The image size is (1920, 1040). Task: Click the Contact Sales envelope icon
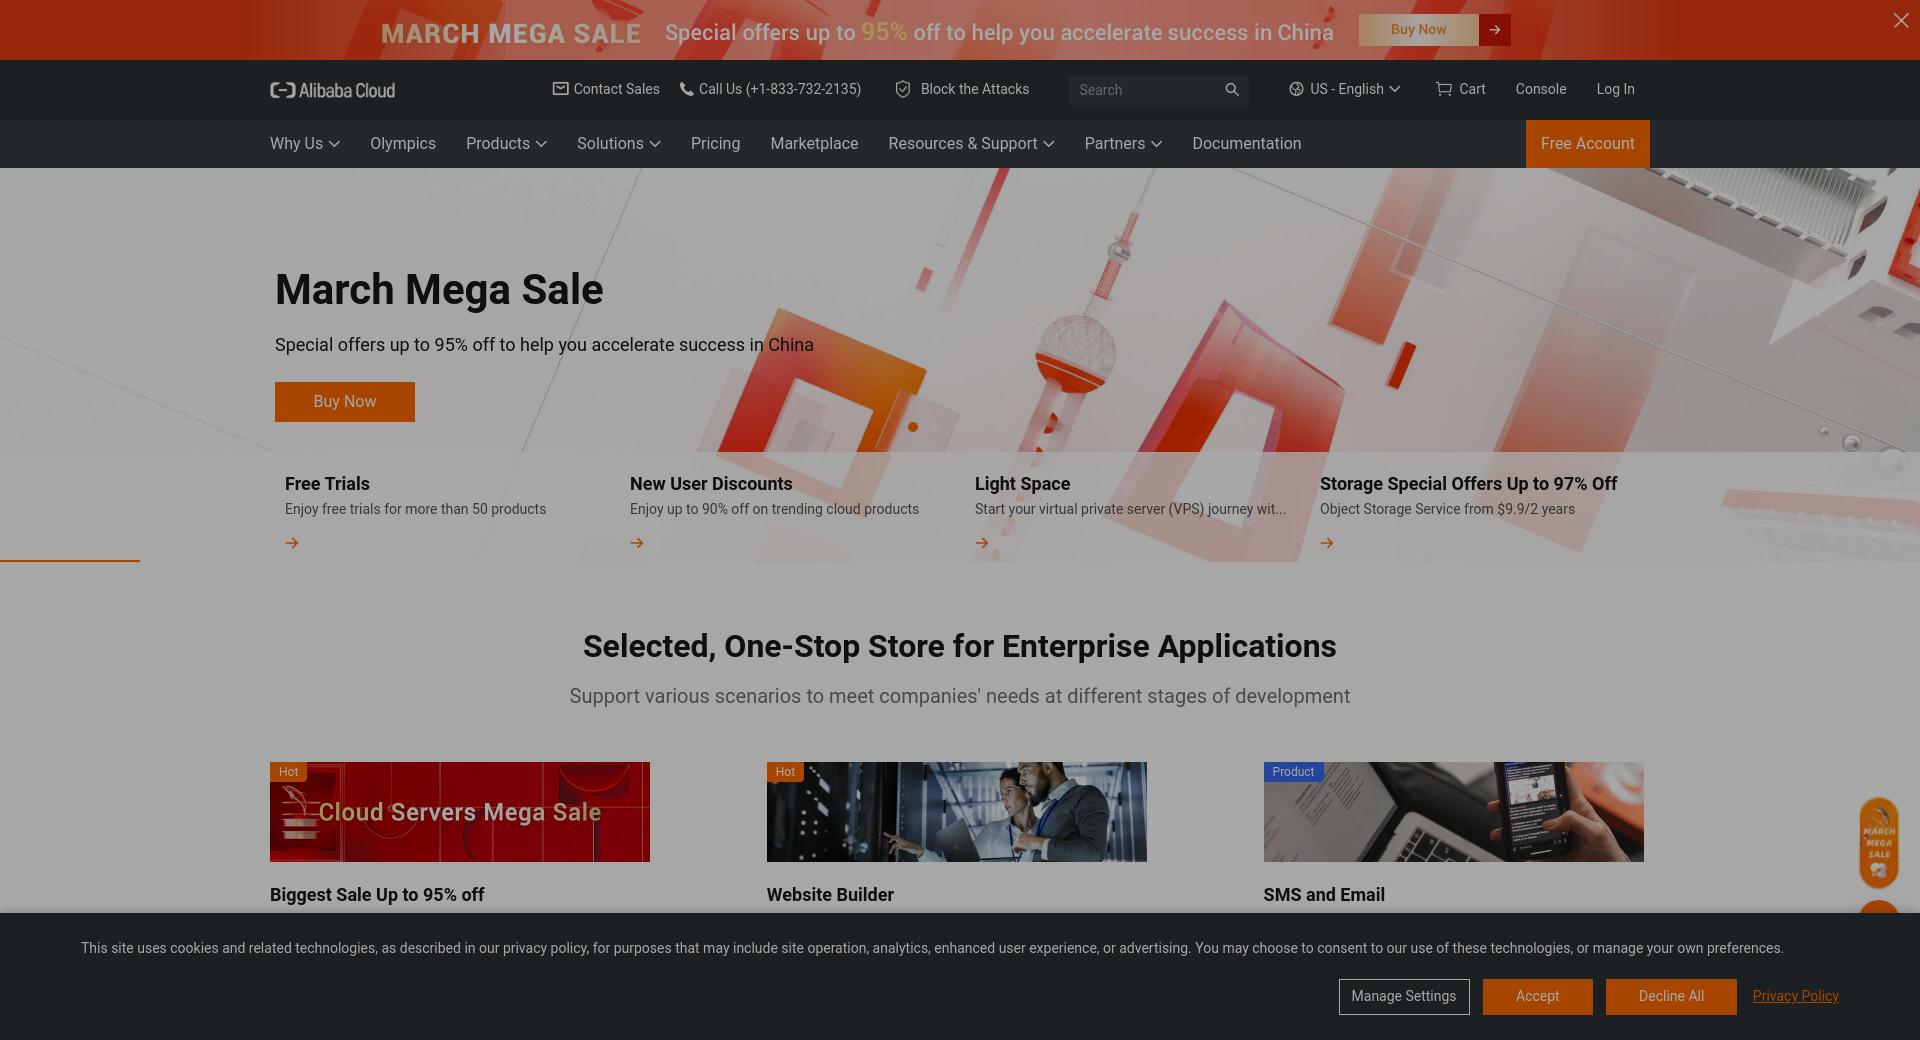click(560, 89)
